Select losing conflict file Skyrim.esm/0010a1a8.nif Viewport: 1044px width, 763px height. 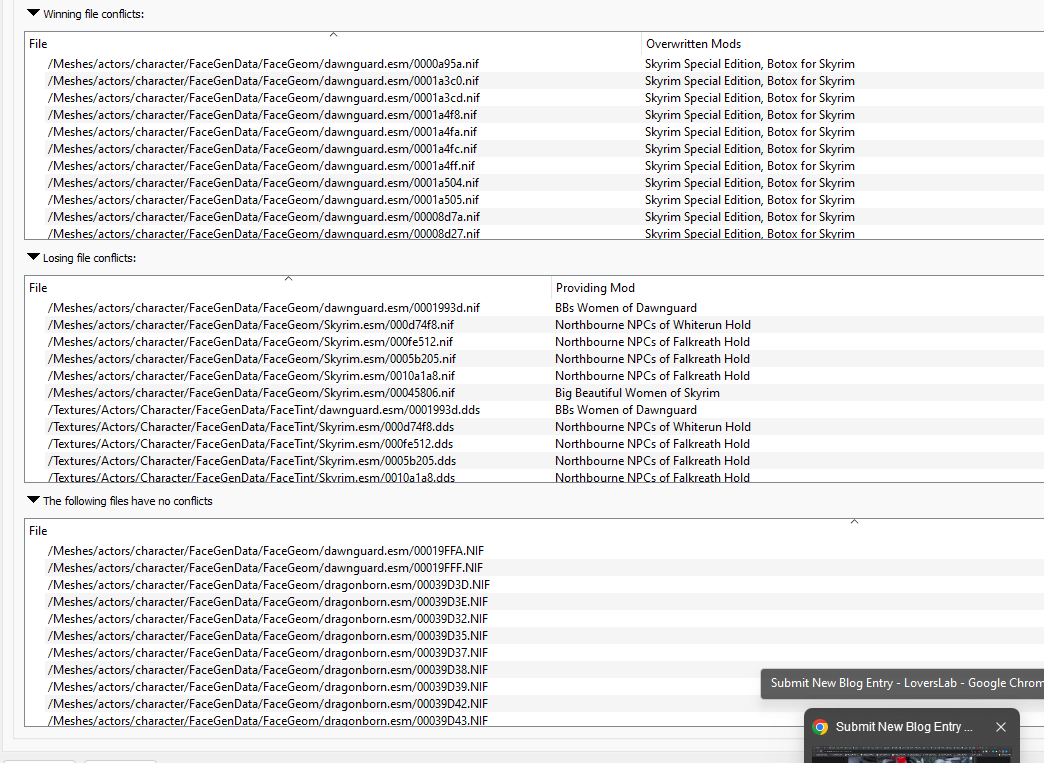coord(251,376)
